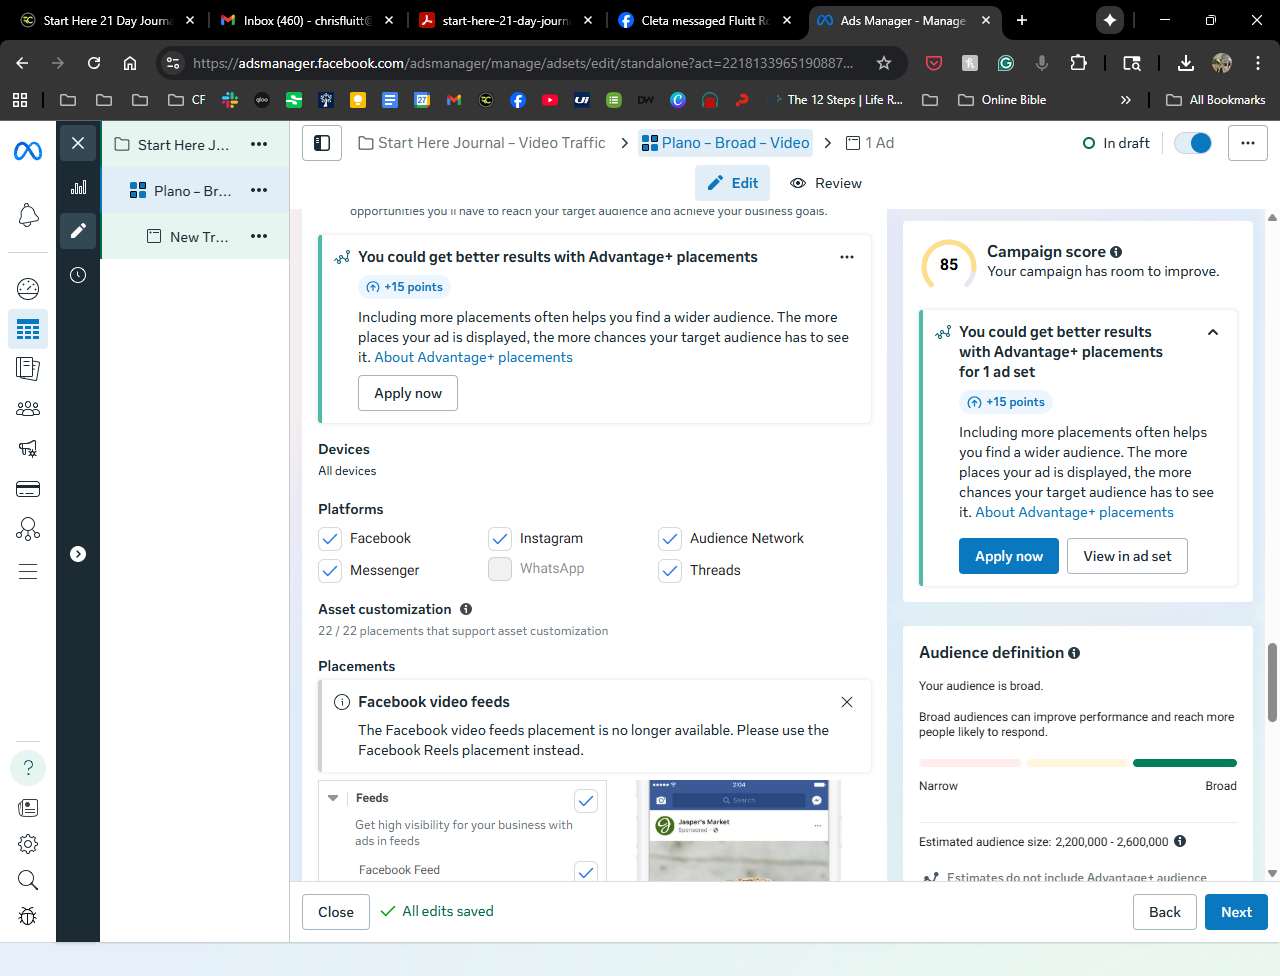Image resolution: width=1280 pixels, height=976 pixels.
Task: Open more options for Plano ad set
Action: coord(259,190)
